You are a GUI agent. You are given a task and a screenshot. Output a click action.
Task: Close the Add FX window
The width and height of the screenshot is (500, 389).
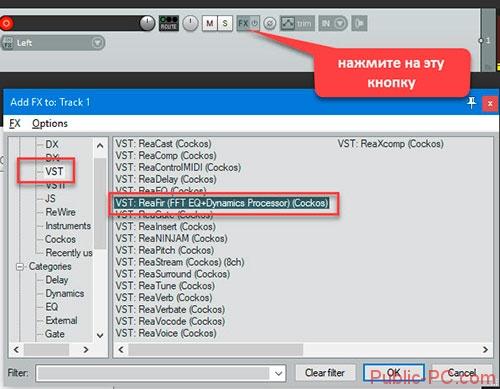click(490, 104)
